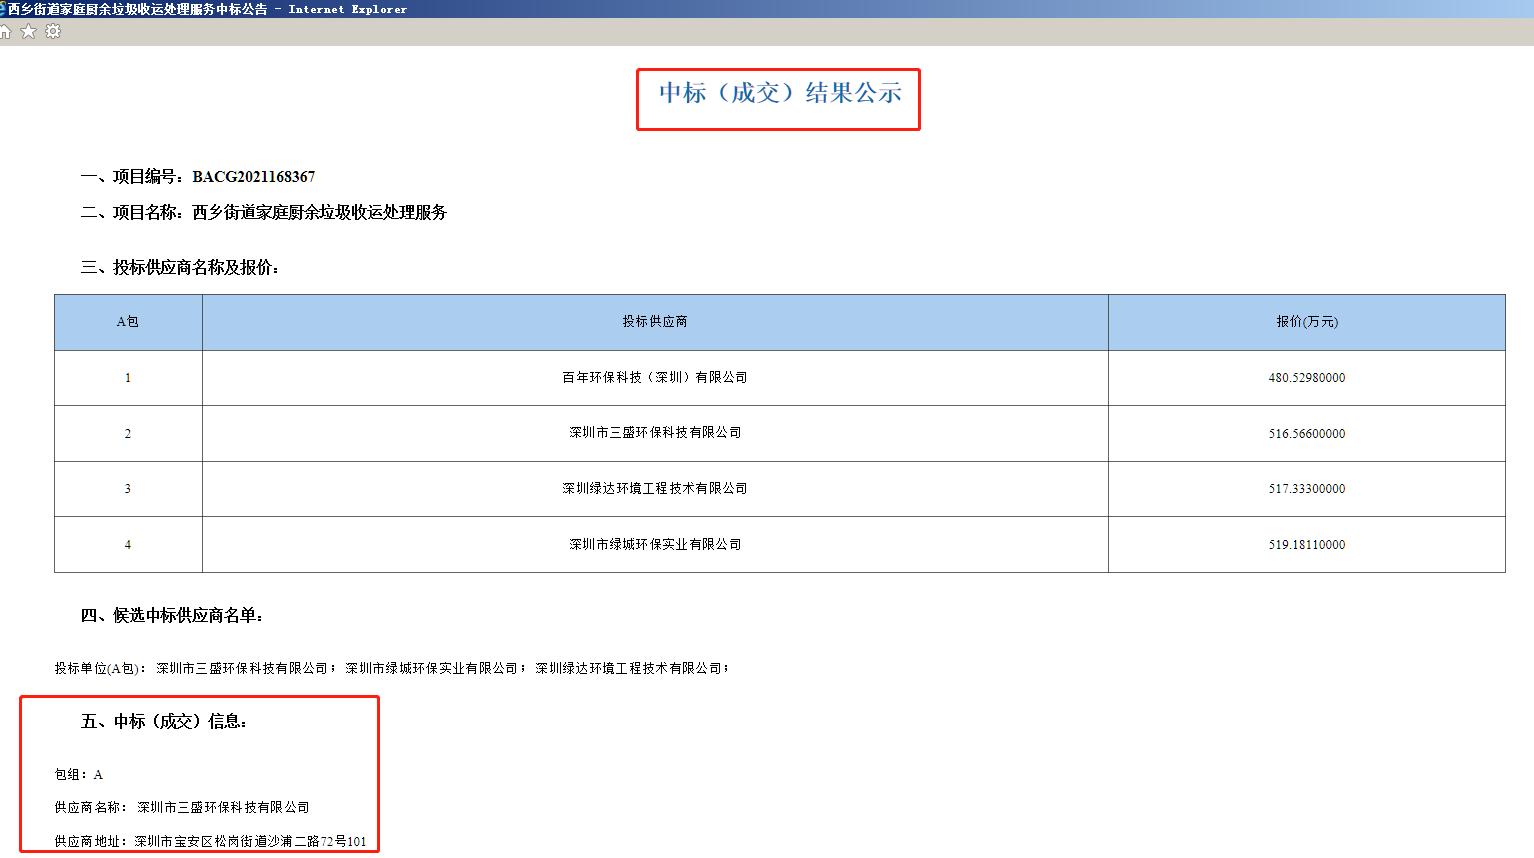Select 深圳市绿城环保实业有限公司 in row 4
The height and width of the screenshot is (858, 1534).
[655, 544]
